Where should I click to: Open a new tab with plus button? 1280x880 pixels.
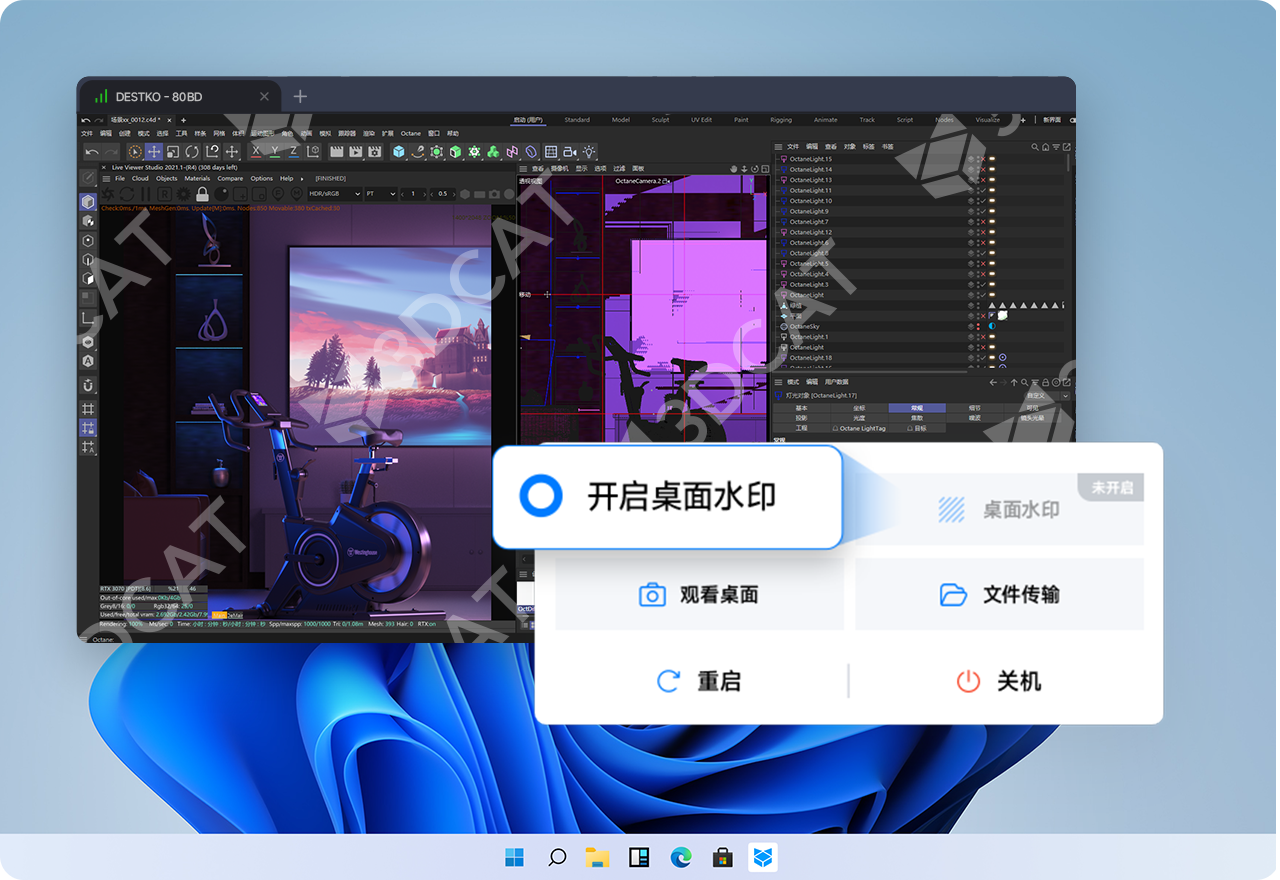pos(300,96)
